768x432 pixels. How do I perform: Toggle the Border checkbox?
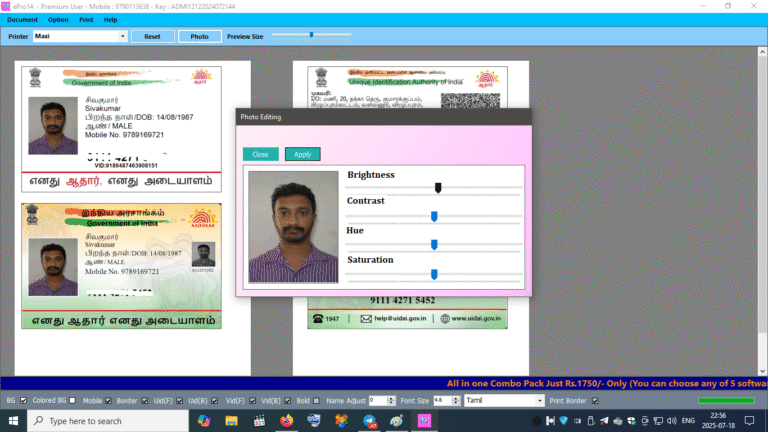pyautogui.click(x=144, y=401)
